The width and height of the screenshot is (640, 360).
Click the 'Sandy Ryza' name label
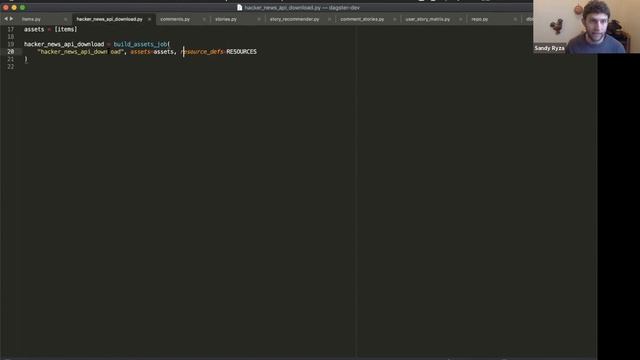tap(549, 48)
